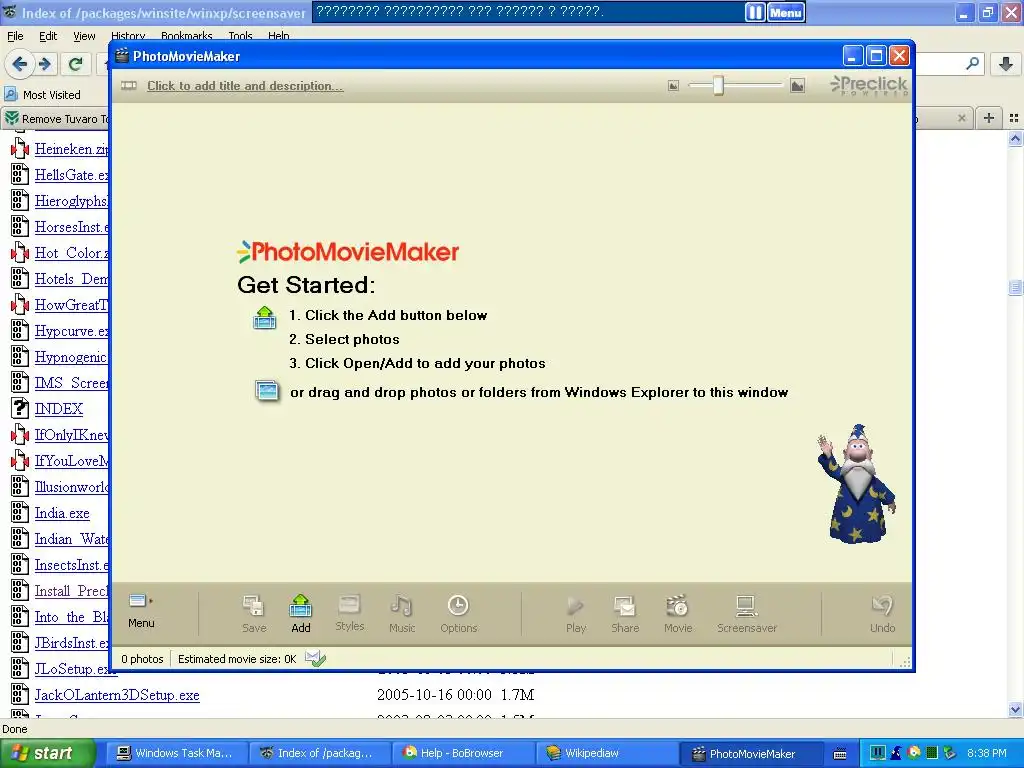
Task: Click the browser Forward arrow button
Action: point(45,64)
